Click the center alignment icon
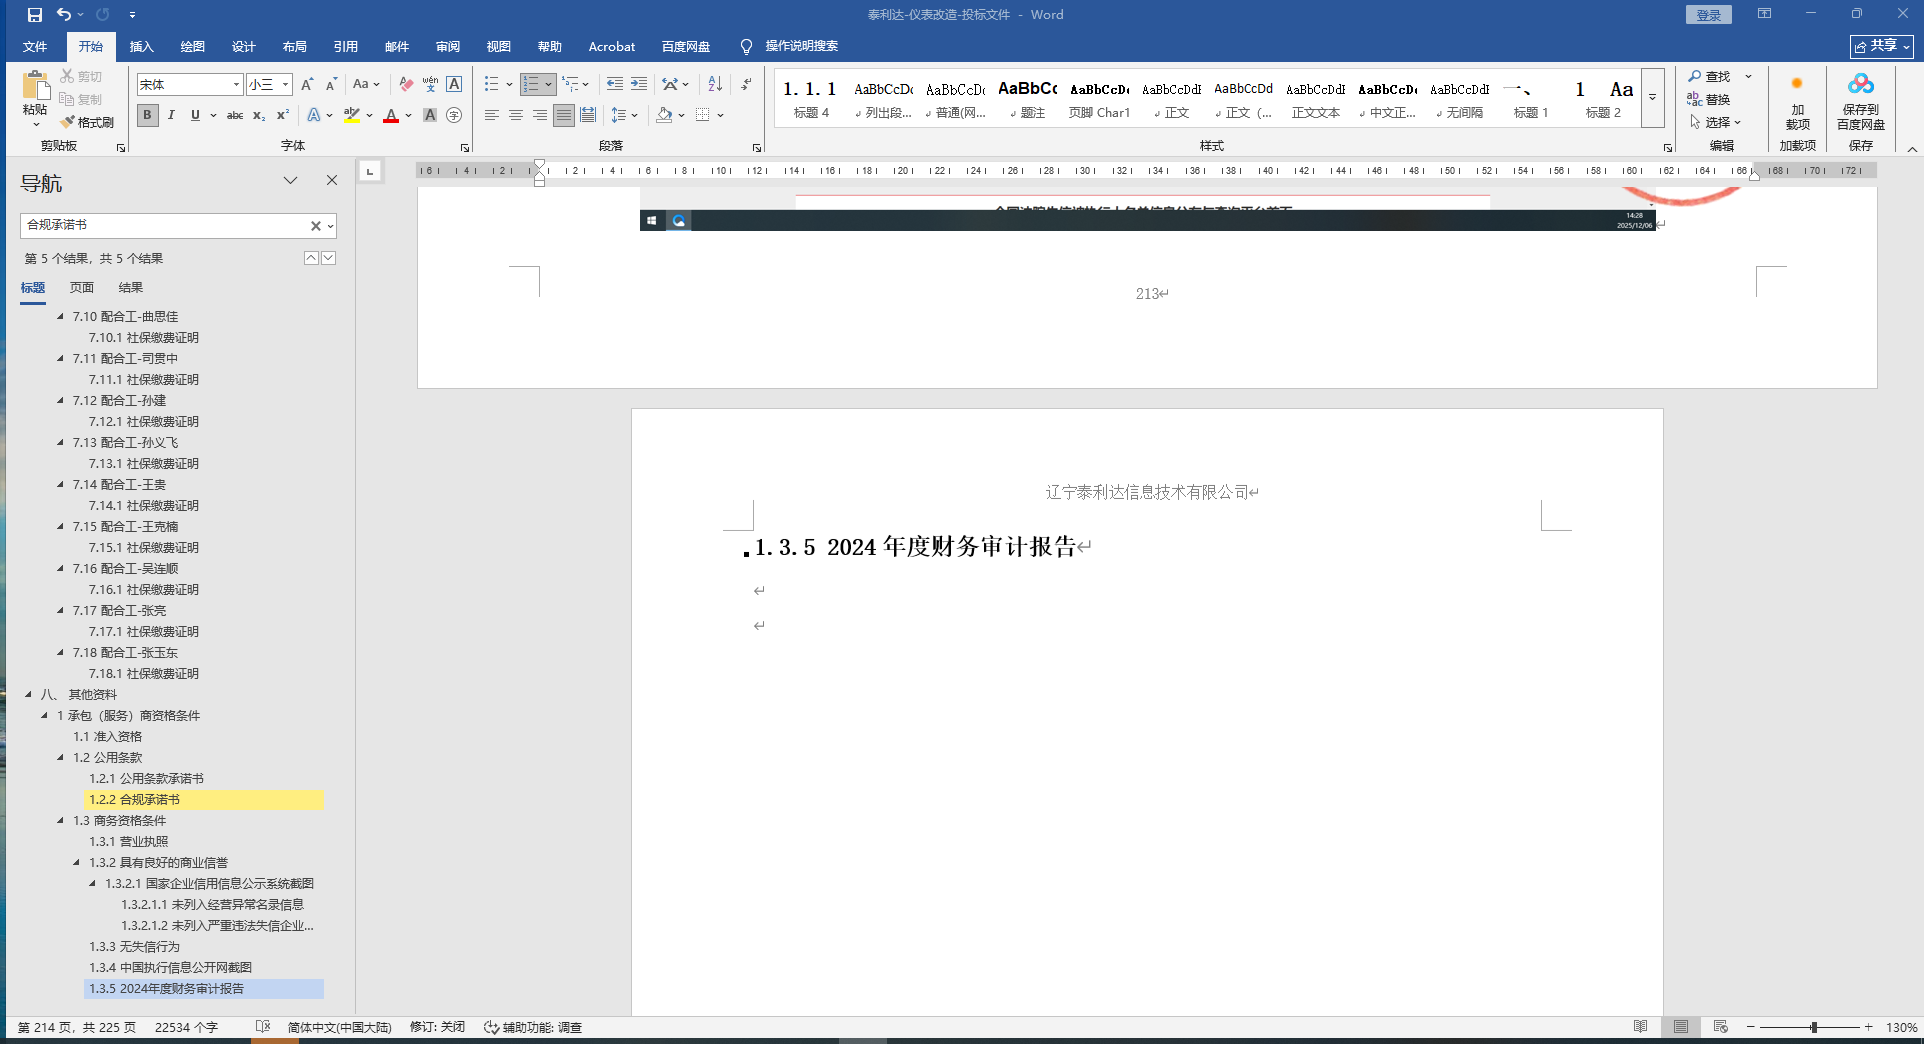The image size is (1924, 1044). click(x=516, y=116)
